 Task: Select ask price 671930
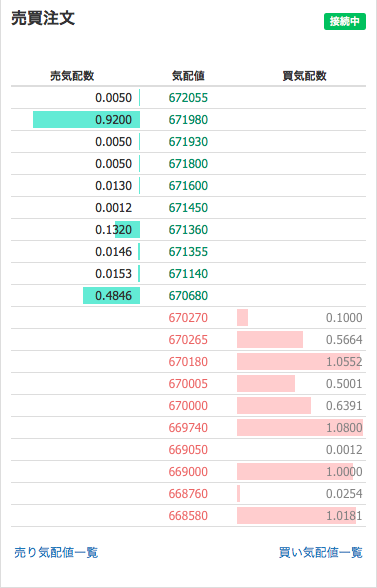coord(188,142)
